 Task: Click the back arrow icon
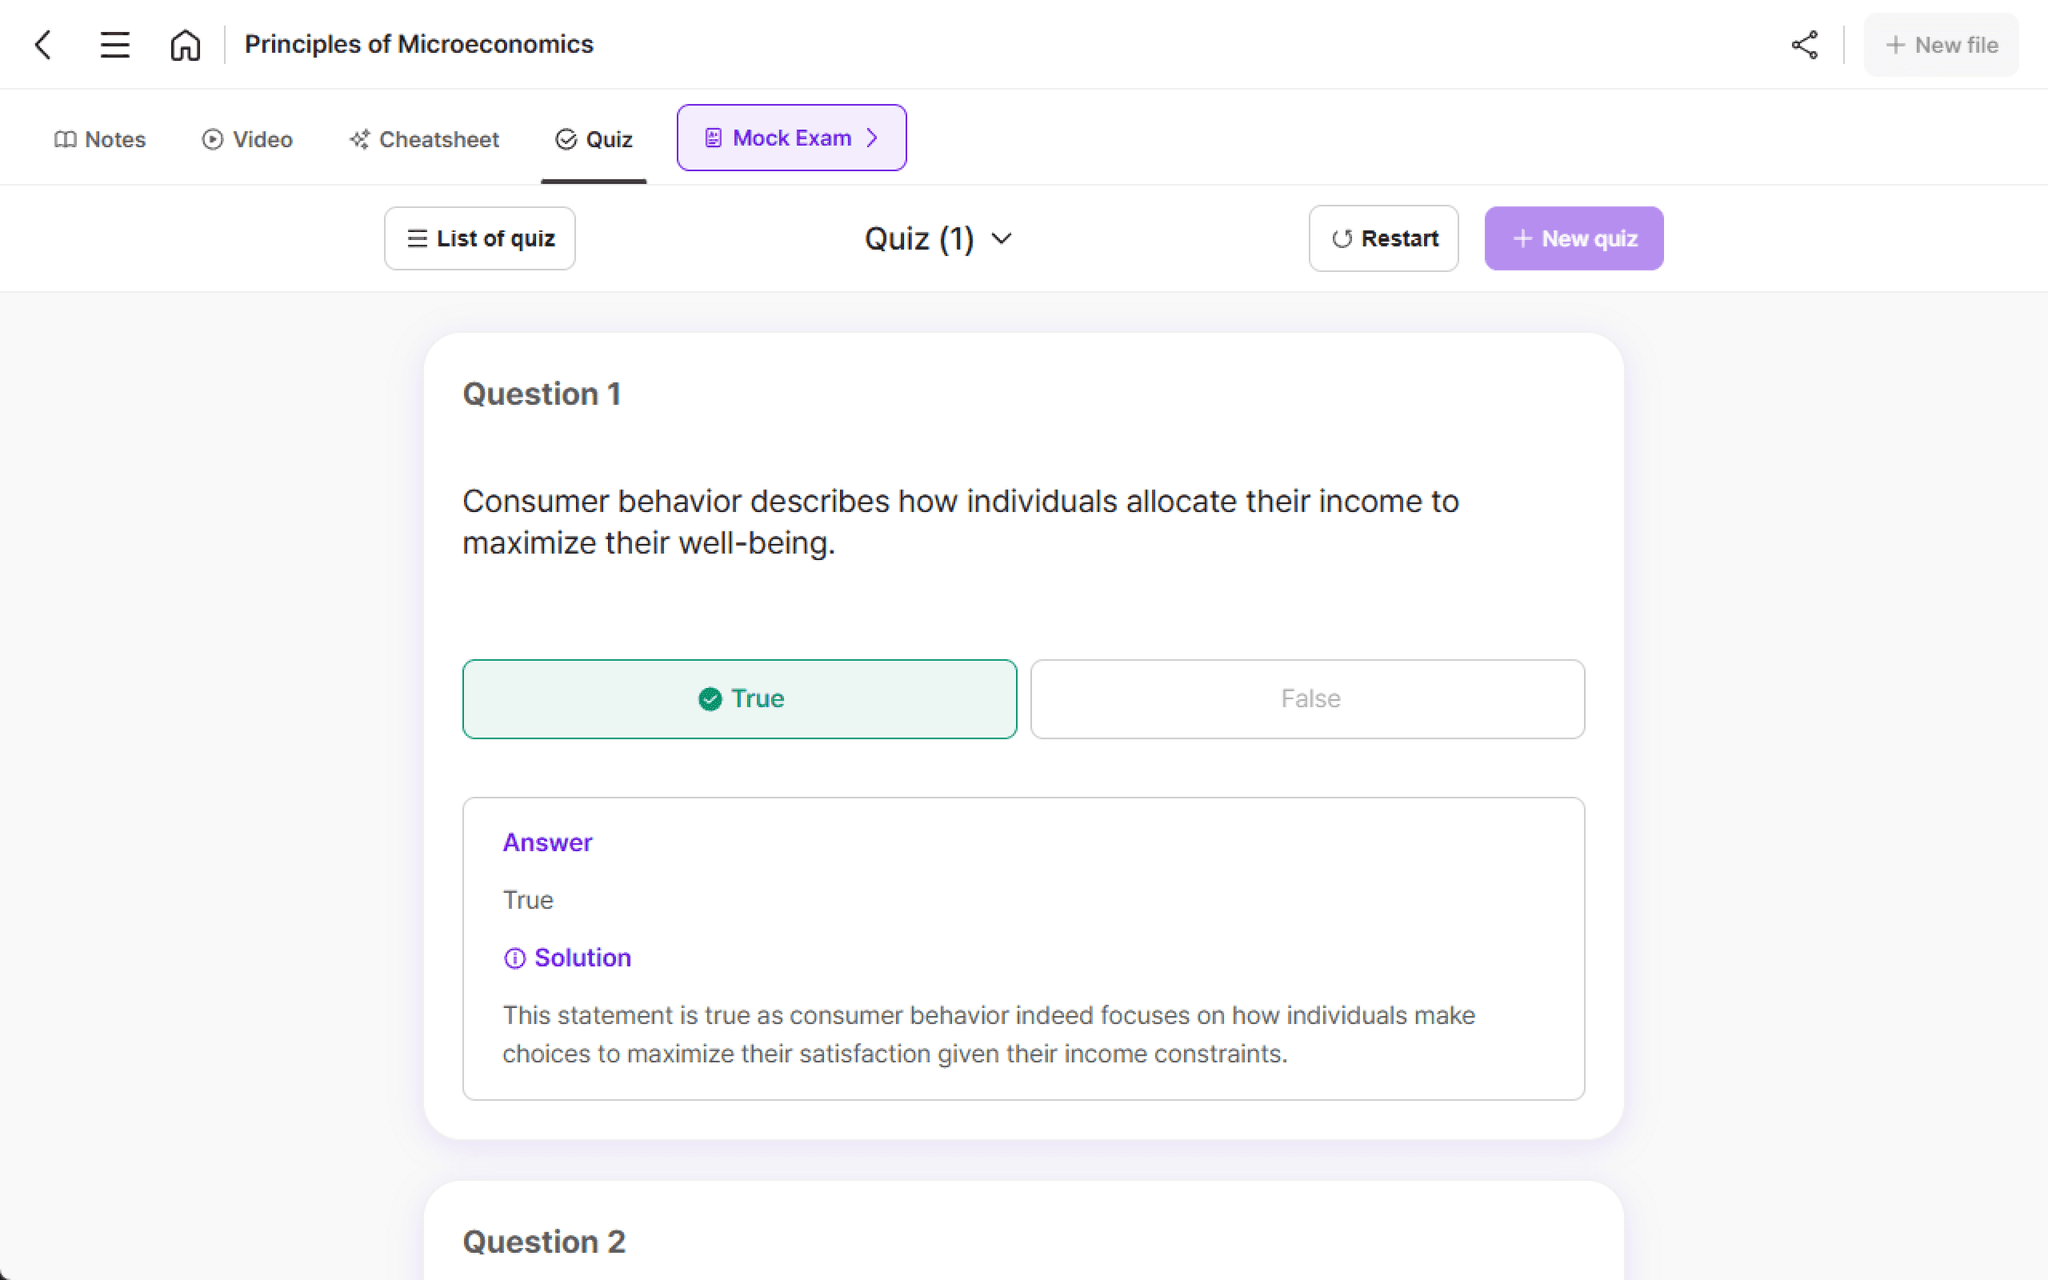point(42,44)
